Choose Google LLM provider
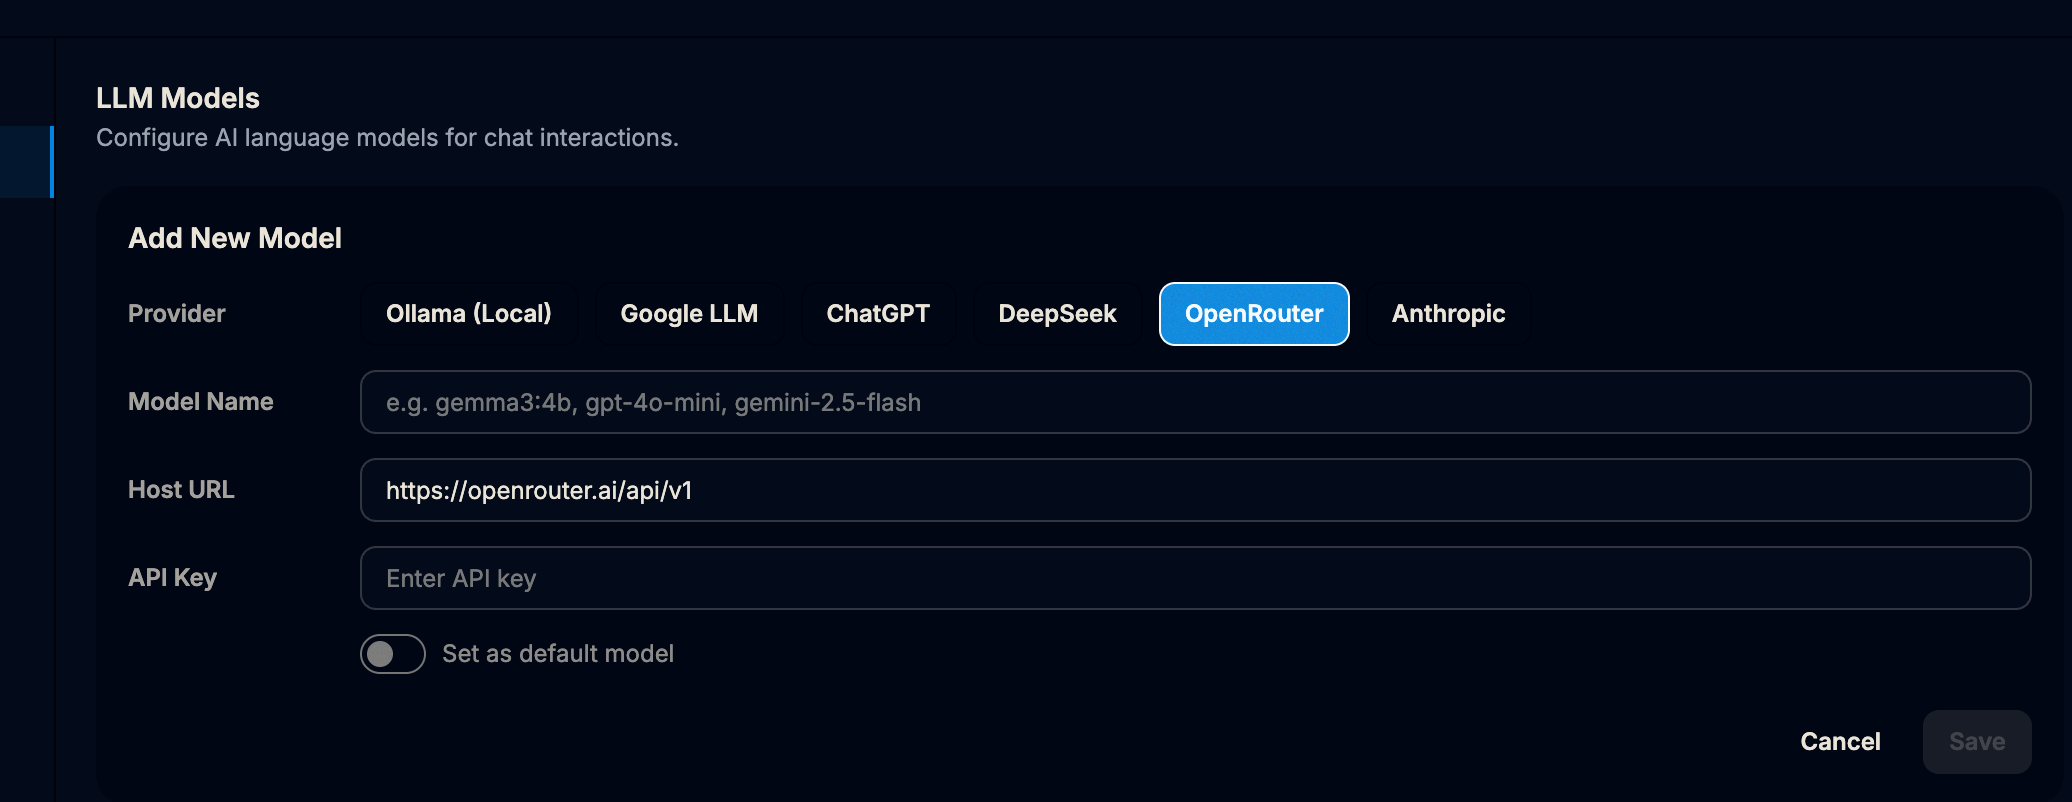The height and width of the screenshot is (802, 2072). tap(689, 314)
